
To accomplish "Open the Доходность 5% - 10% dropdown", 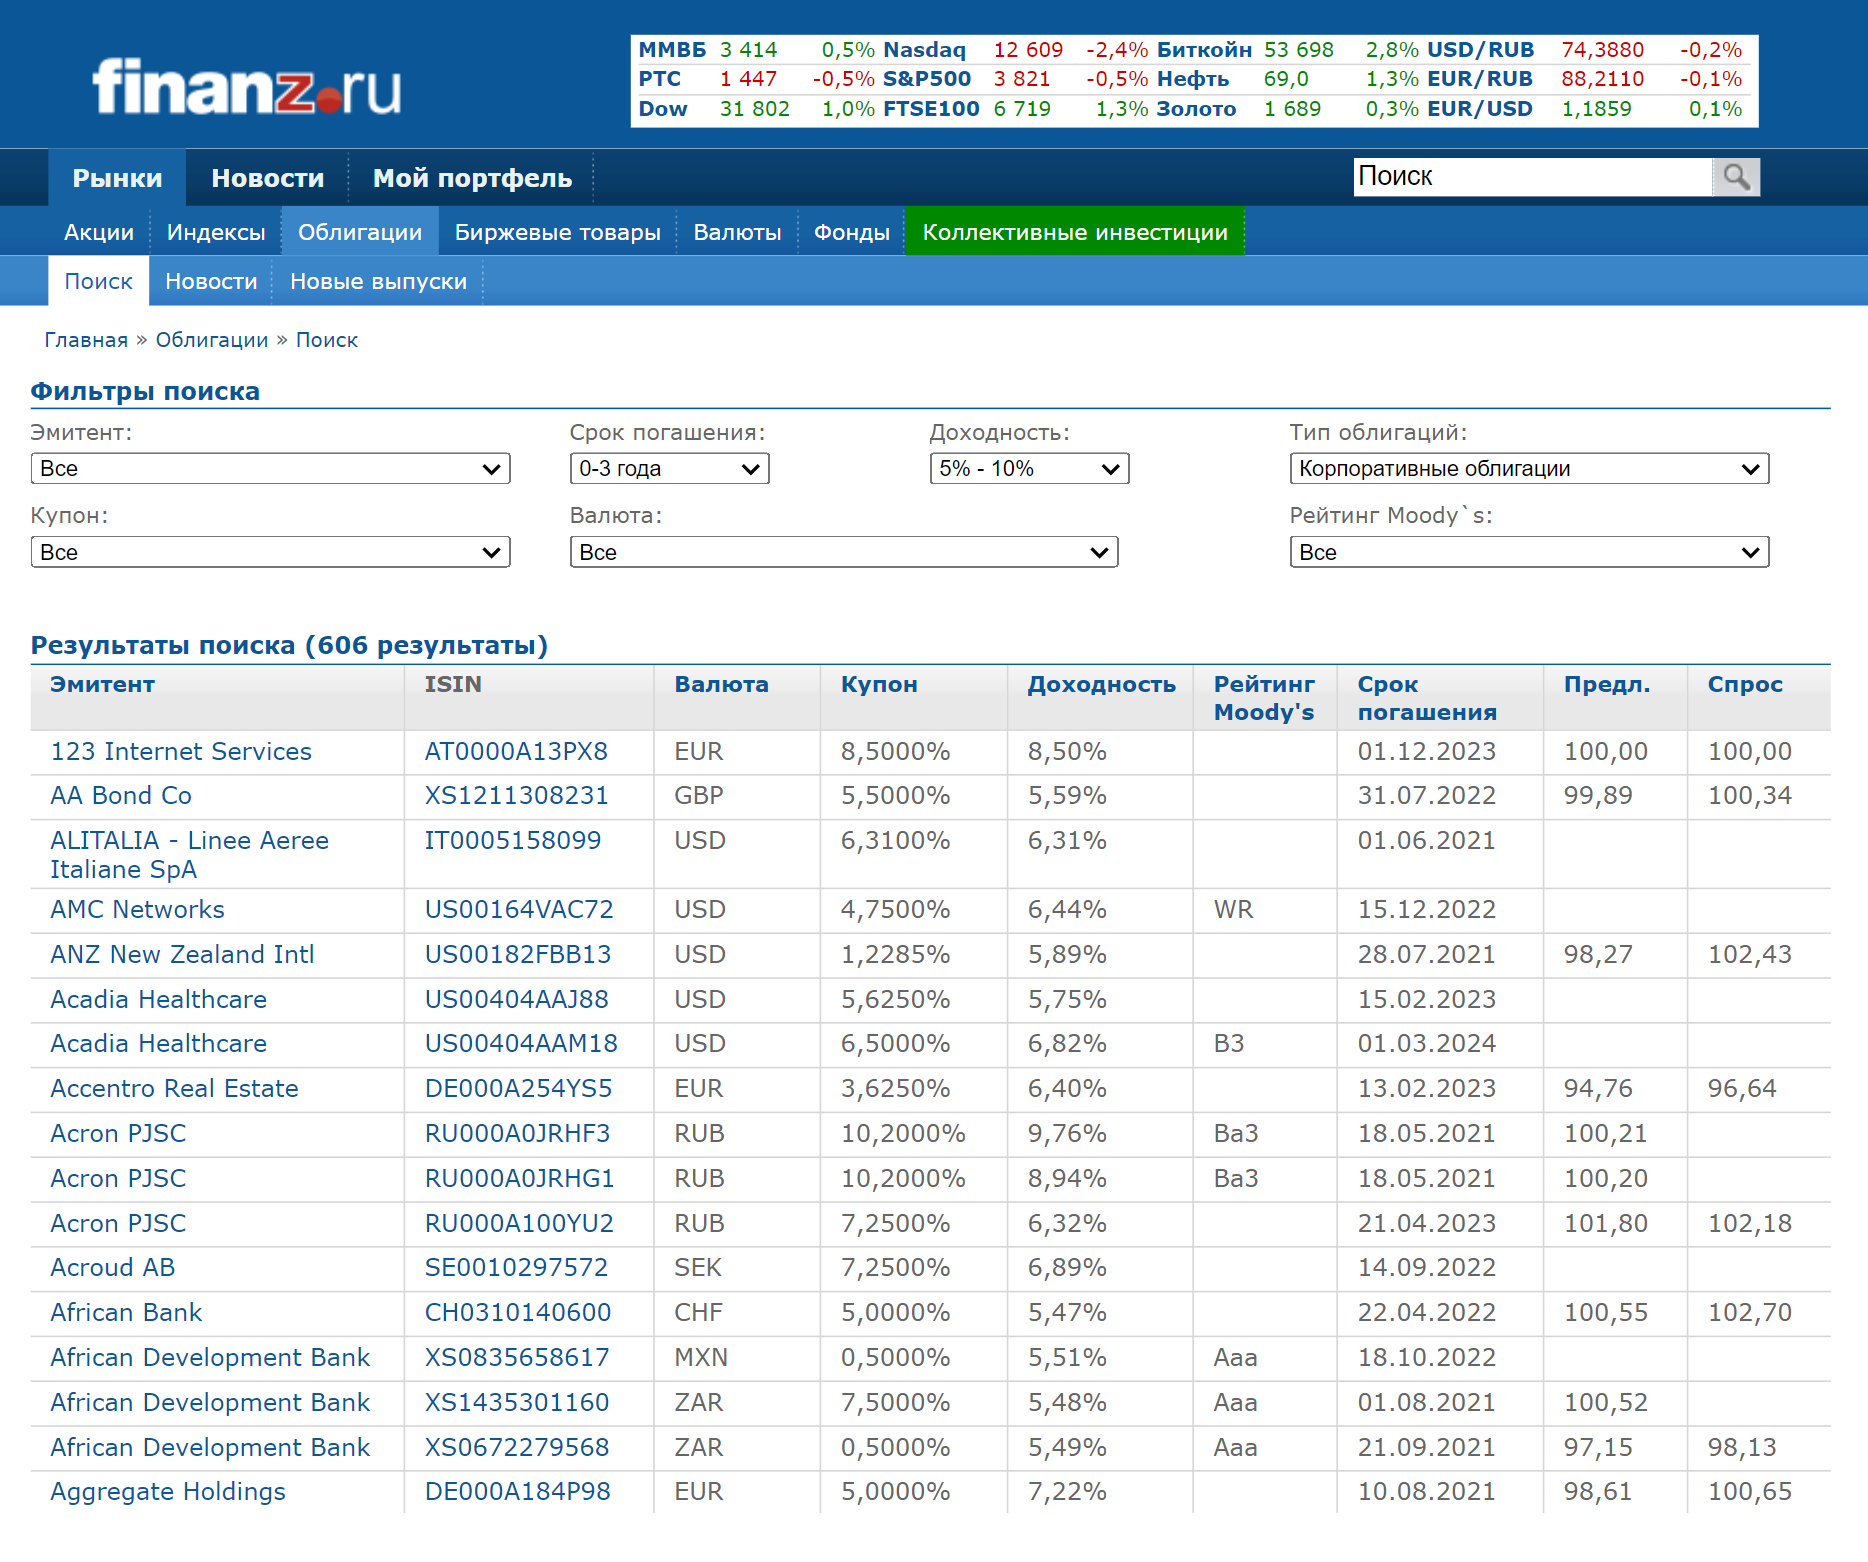I will tap(1029, 468).
